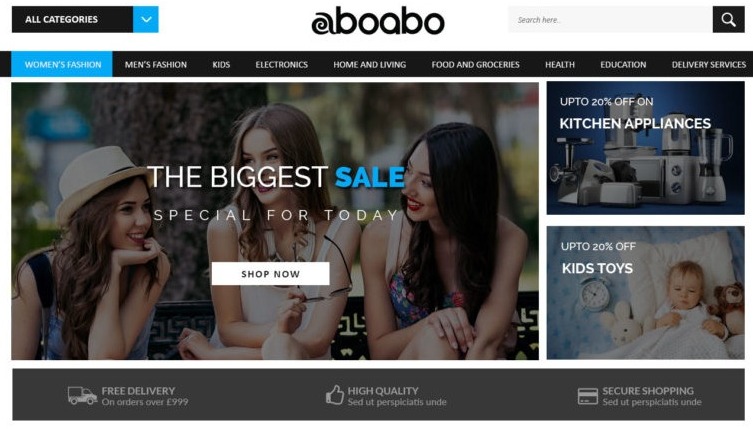
Task: Open the Men's Fashion menu item
Action: point(156,64)
